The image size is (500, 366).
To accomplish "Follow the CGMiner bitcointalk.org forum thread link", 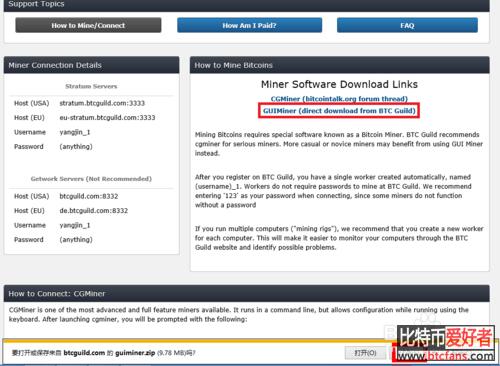I will (339, 99).
